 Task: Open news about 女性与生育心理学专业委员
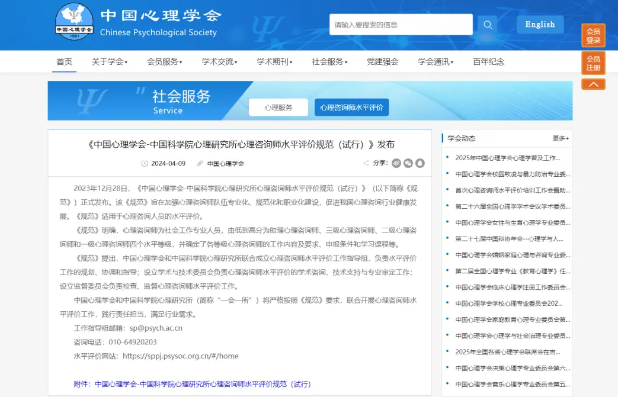tap(513, 222)
